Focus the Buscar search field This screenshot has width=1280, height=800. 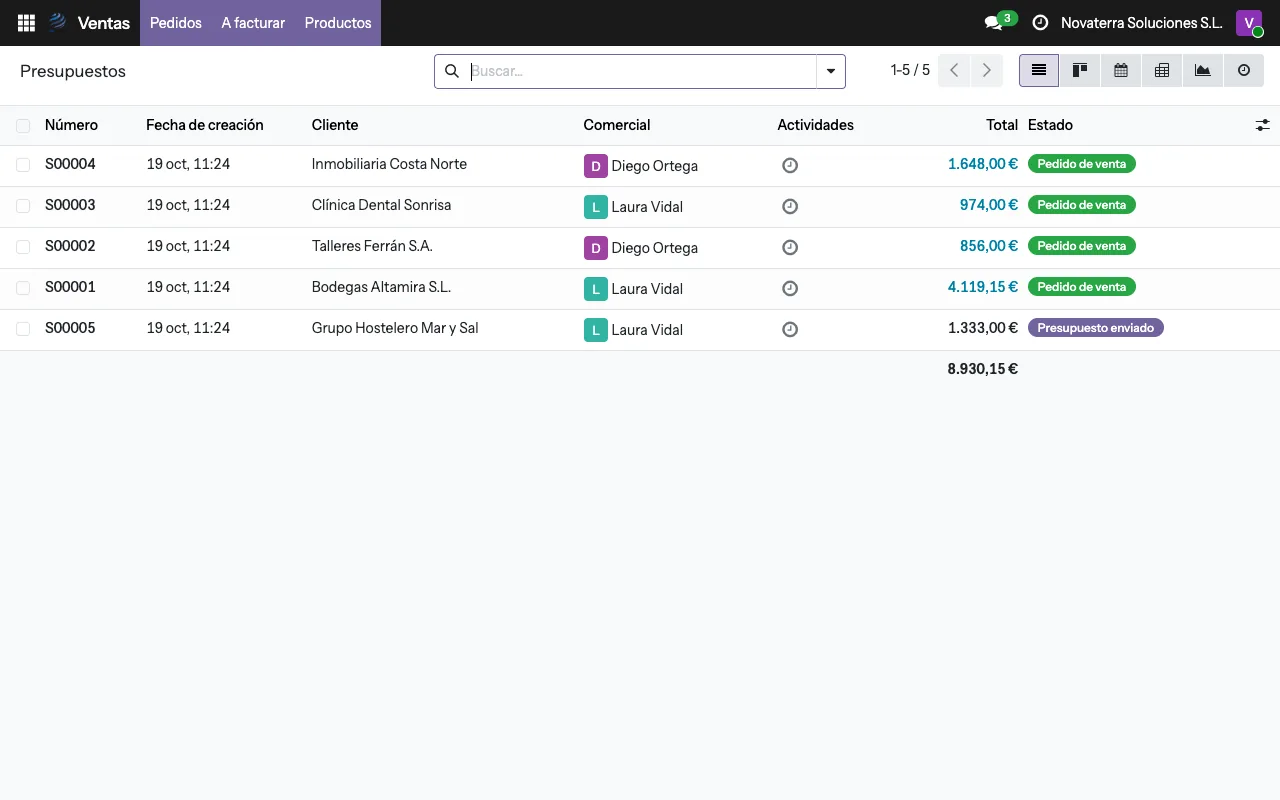tap(642, 71)
